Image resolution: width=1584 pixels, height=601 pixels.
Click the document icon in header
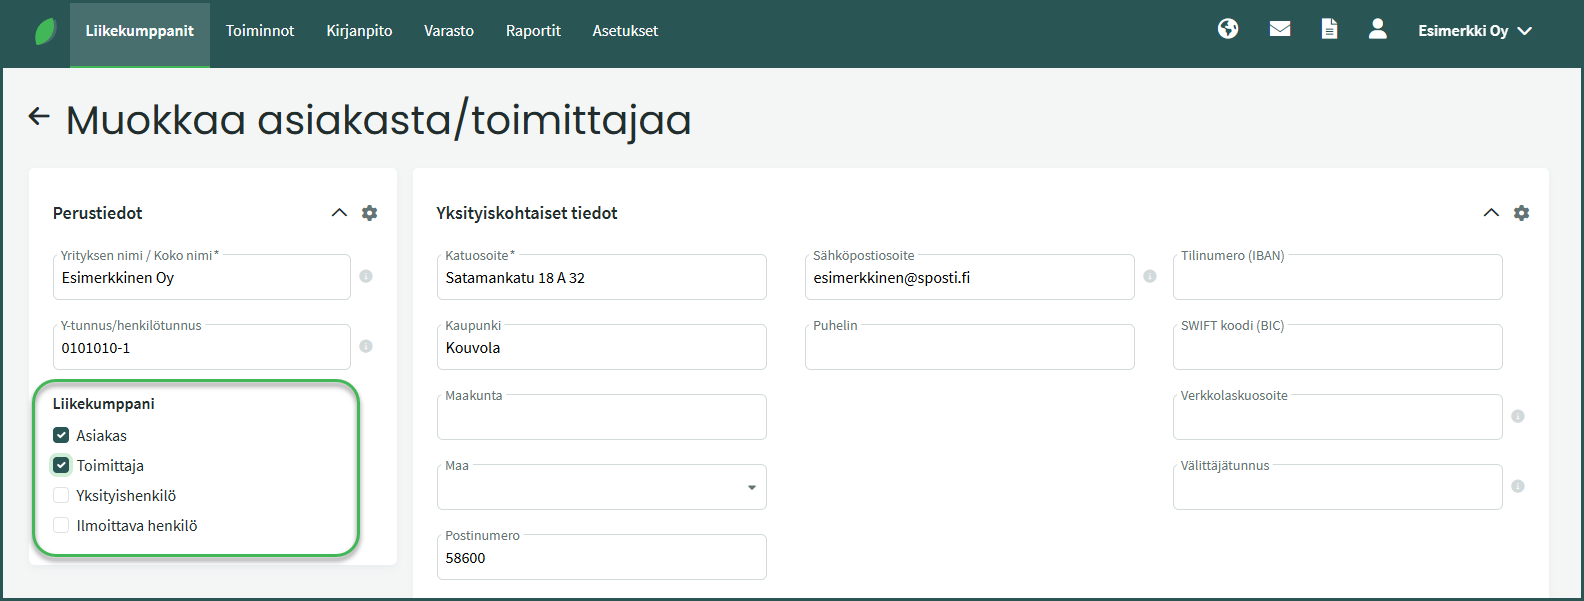click(1329, 29)
